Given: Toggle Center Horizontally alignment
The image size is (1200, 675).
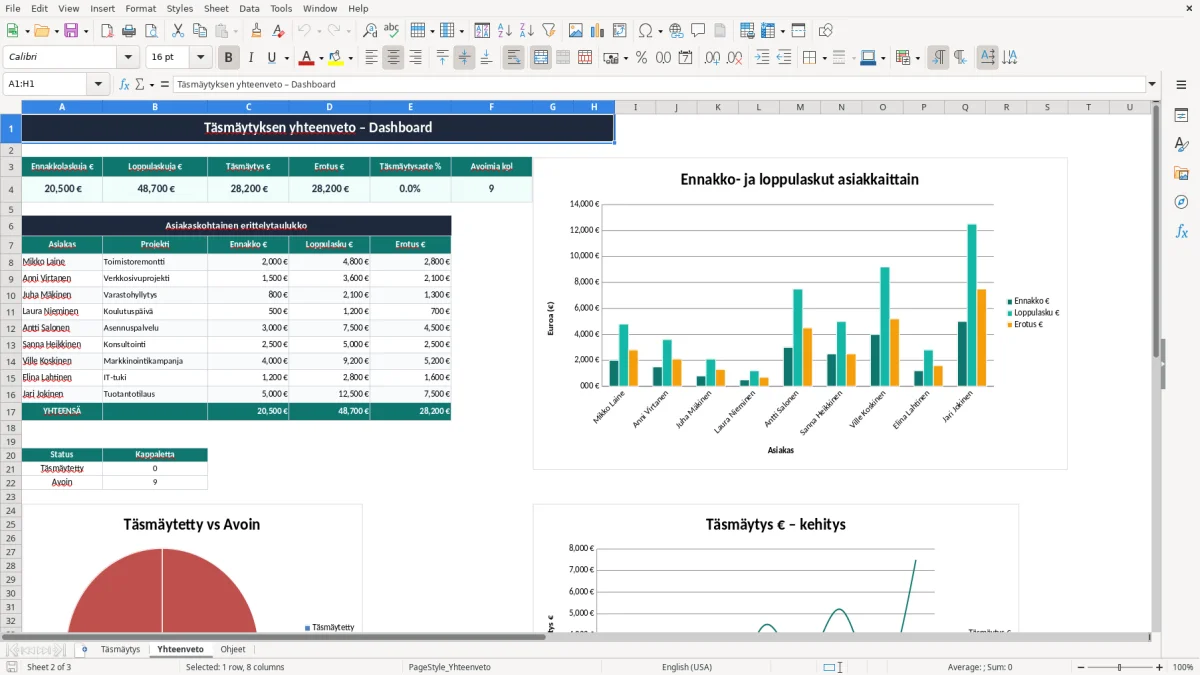Looking at the screenshot, I should click(393, 58).
